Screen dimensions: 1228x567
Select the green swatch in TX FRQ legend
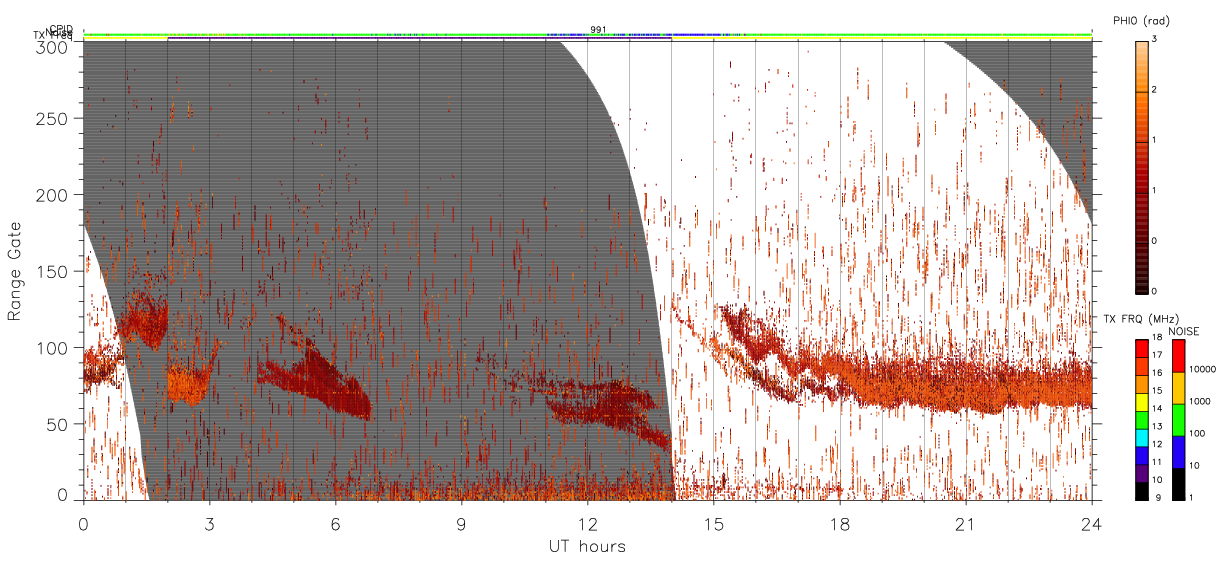click(x=1142, y=420)
